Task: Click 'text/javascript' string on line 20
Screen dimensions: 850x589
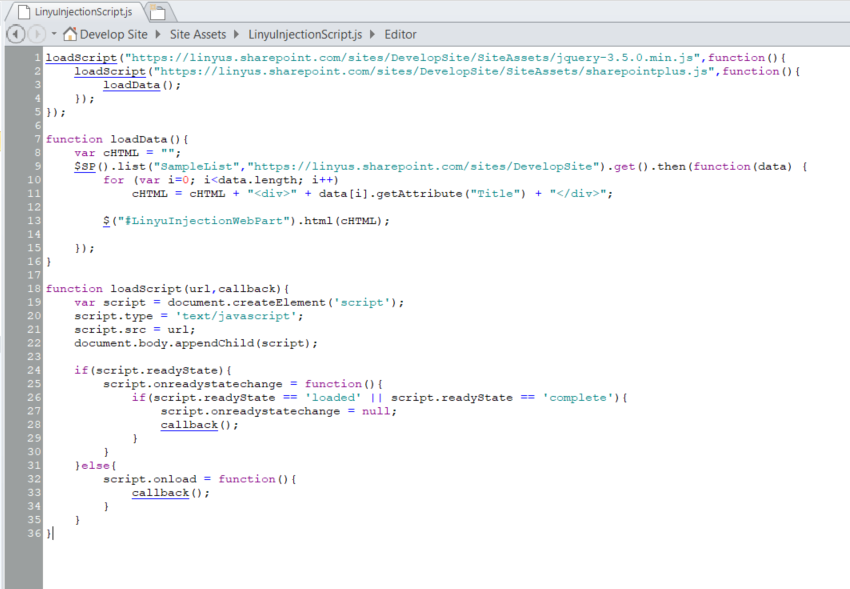Action: (x=236, y=316)
